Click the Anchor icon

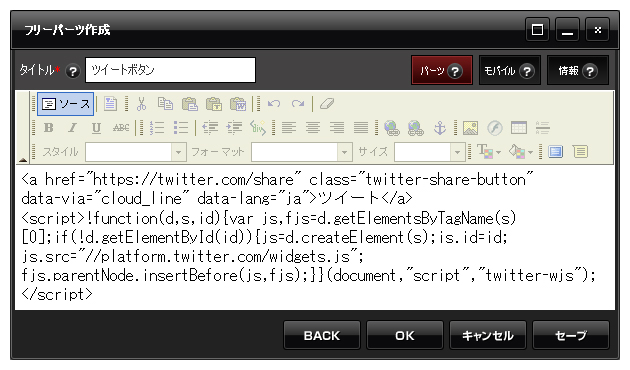point(440,128)
